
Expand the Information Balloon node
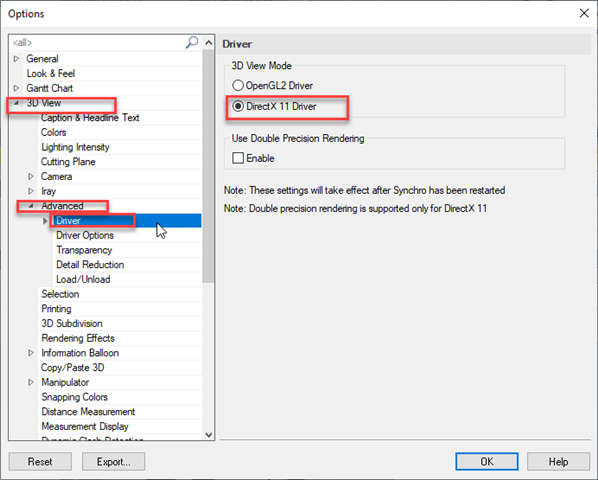pos(31,353)
